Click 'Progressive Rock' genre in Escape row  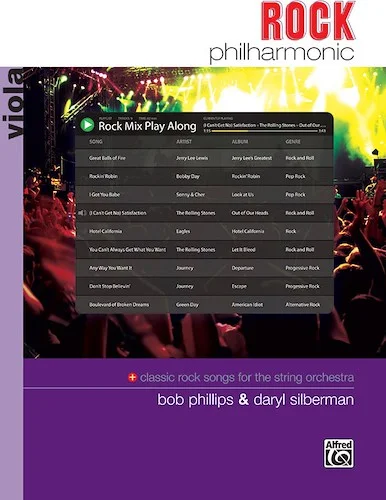click(x=302, y=286)
